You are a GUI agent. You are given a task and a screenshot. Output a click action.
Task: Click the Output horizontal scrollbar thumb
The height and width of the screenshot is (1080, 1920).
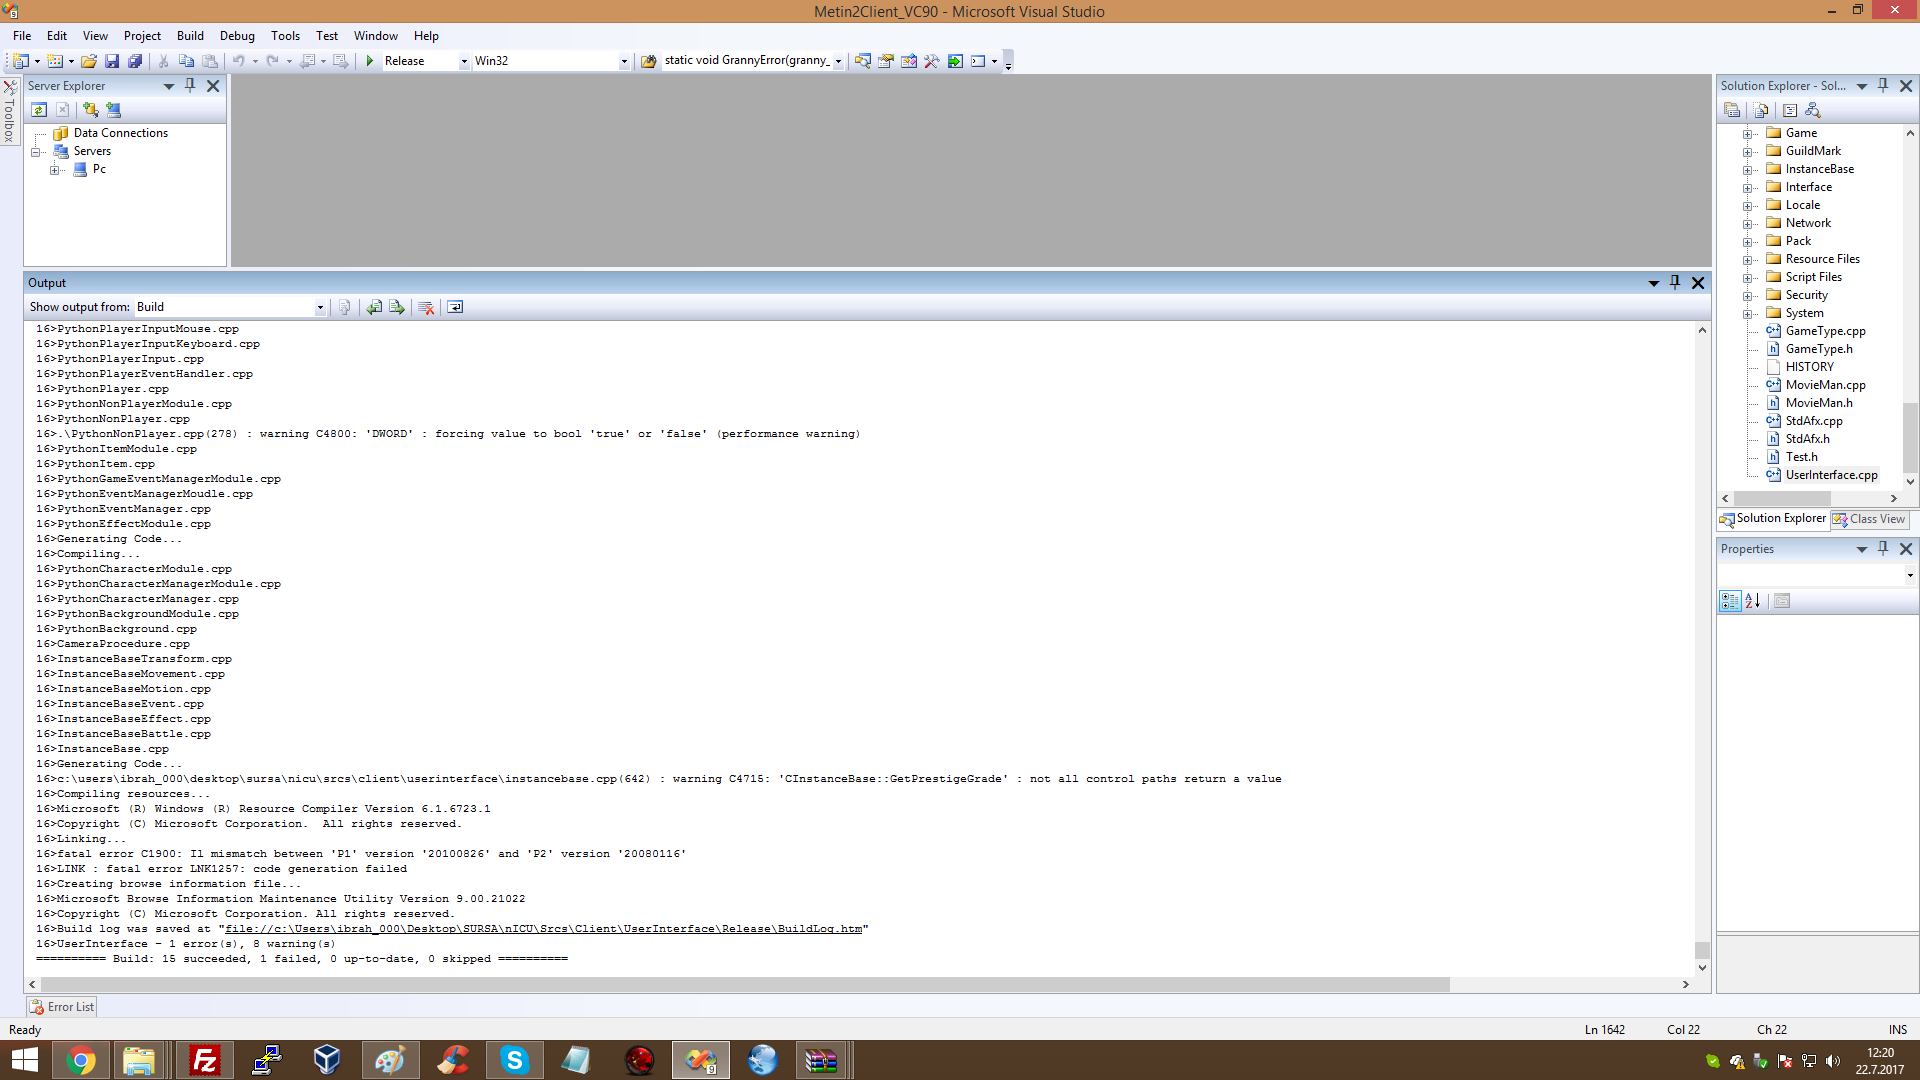(x=745, y=985)
